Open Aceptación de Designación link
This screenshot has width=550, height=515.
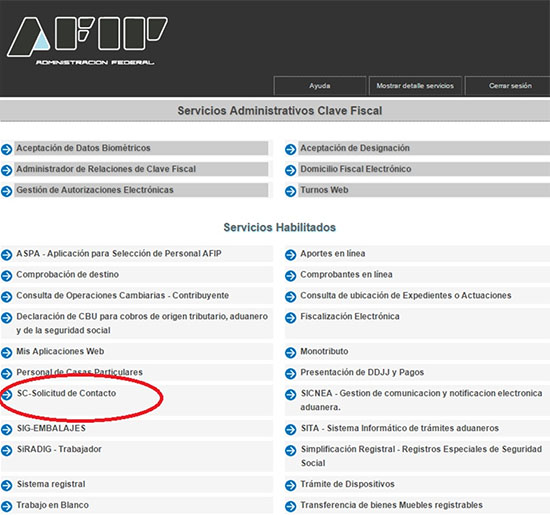[x=355, y=148]
